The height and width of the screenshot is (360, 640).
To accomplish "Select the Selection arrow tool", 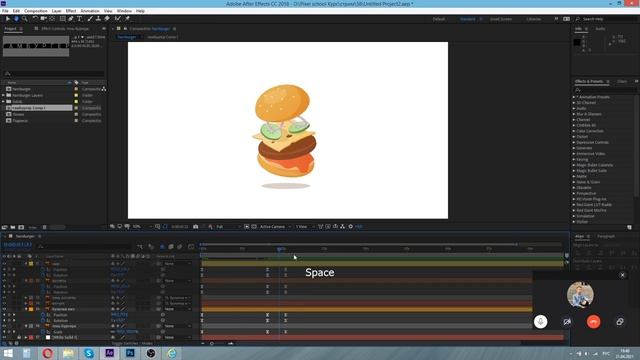I will click(x=7, y=19).
